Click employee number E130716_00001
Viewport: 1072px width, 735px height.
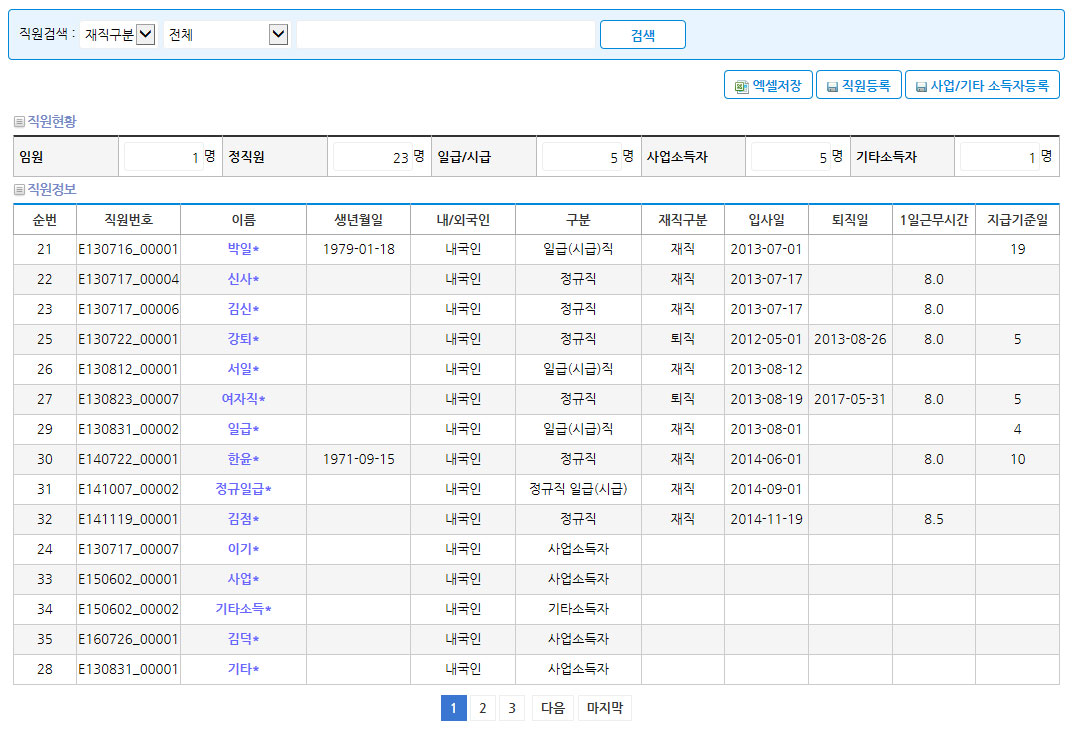tap(129, 250)
